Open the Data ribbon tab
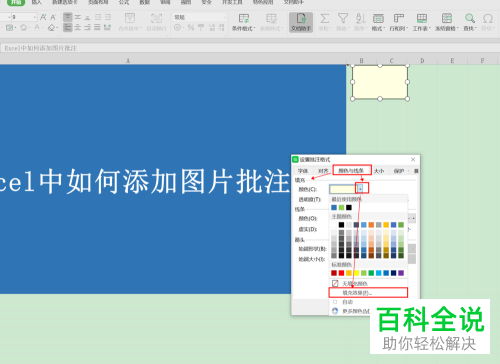The height and width of the screenshot is (364, 500). [x=145, y=2]
